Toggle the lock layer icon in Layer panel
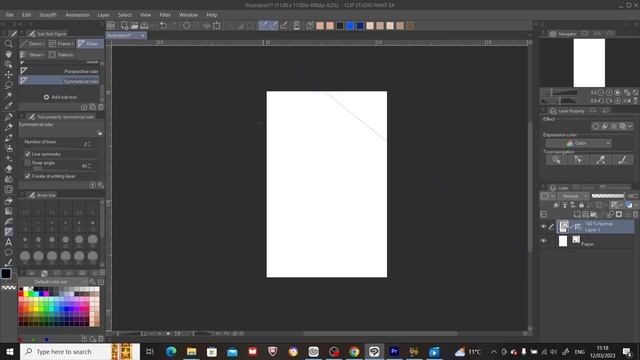The height and width of the screenshot is (360, 640). click(581, 205)
